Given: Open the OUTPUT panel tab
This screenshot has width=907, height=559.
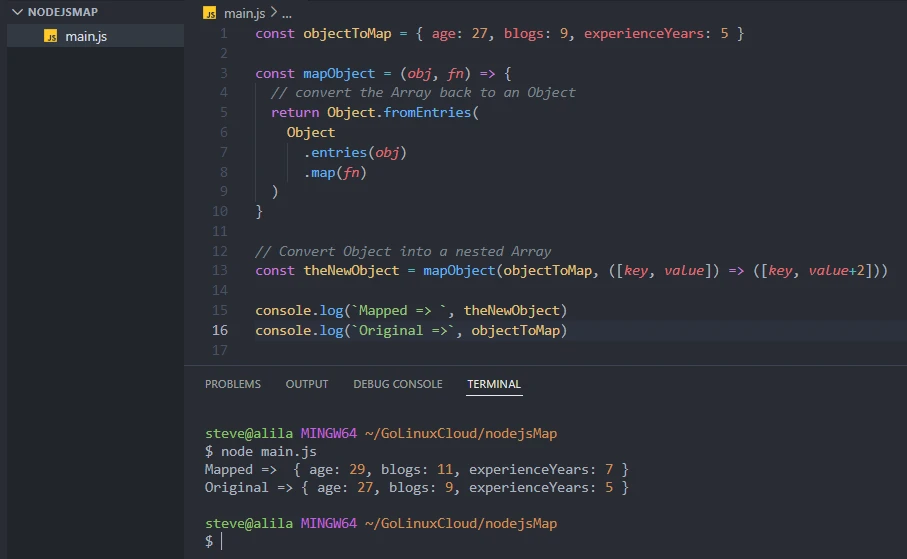Looking at the screenshot, I should tap(307, 384).
